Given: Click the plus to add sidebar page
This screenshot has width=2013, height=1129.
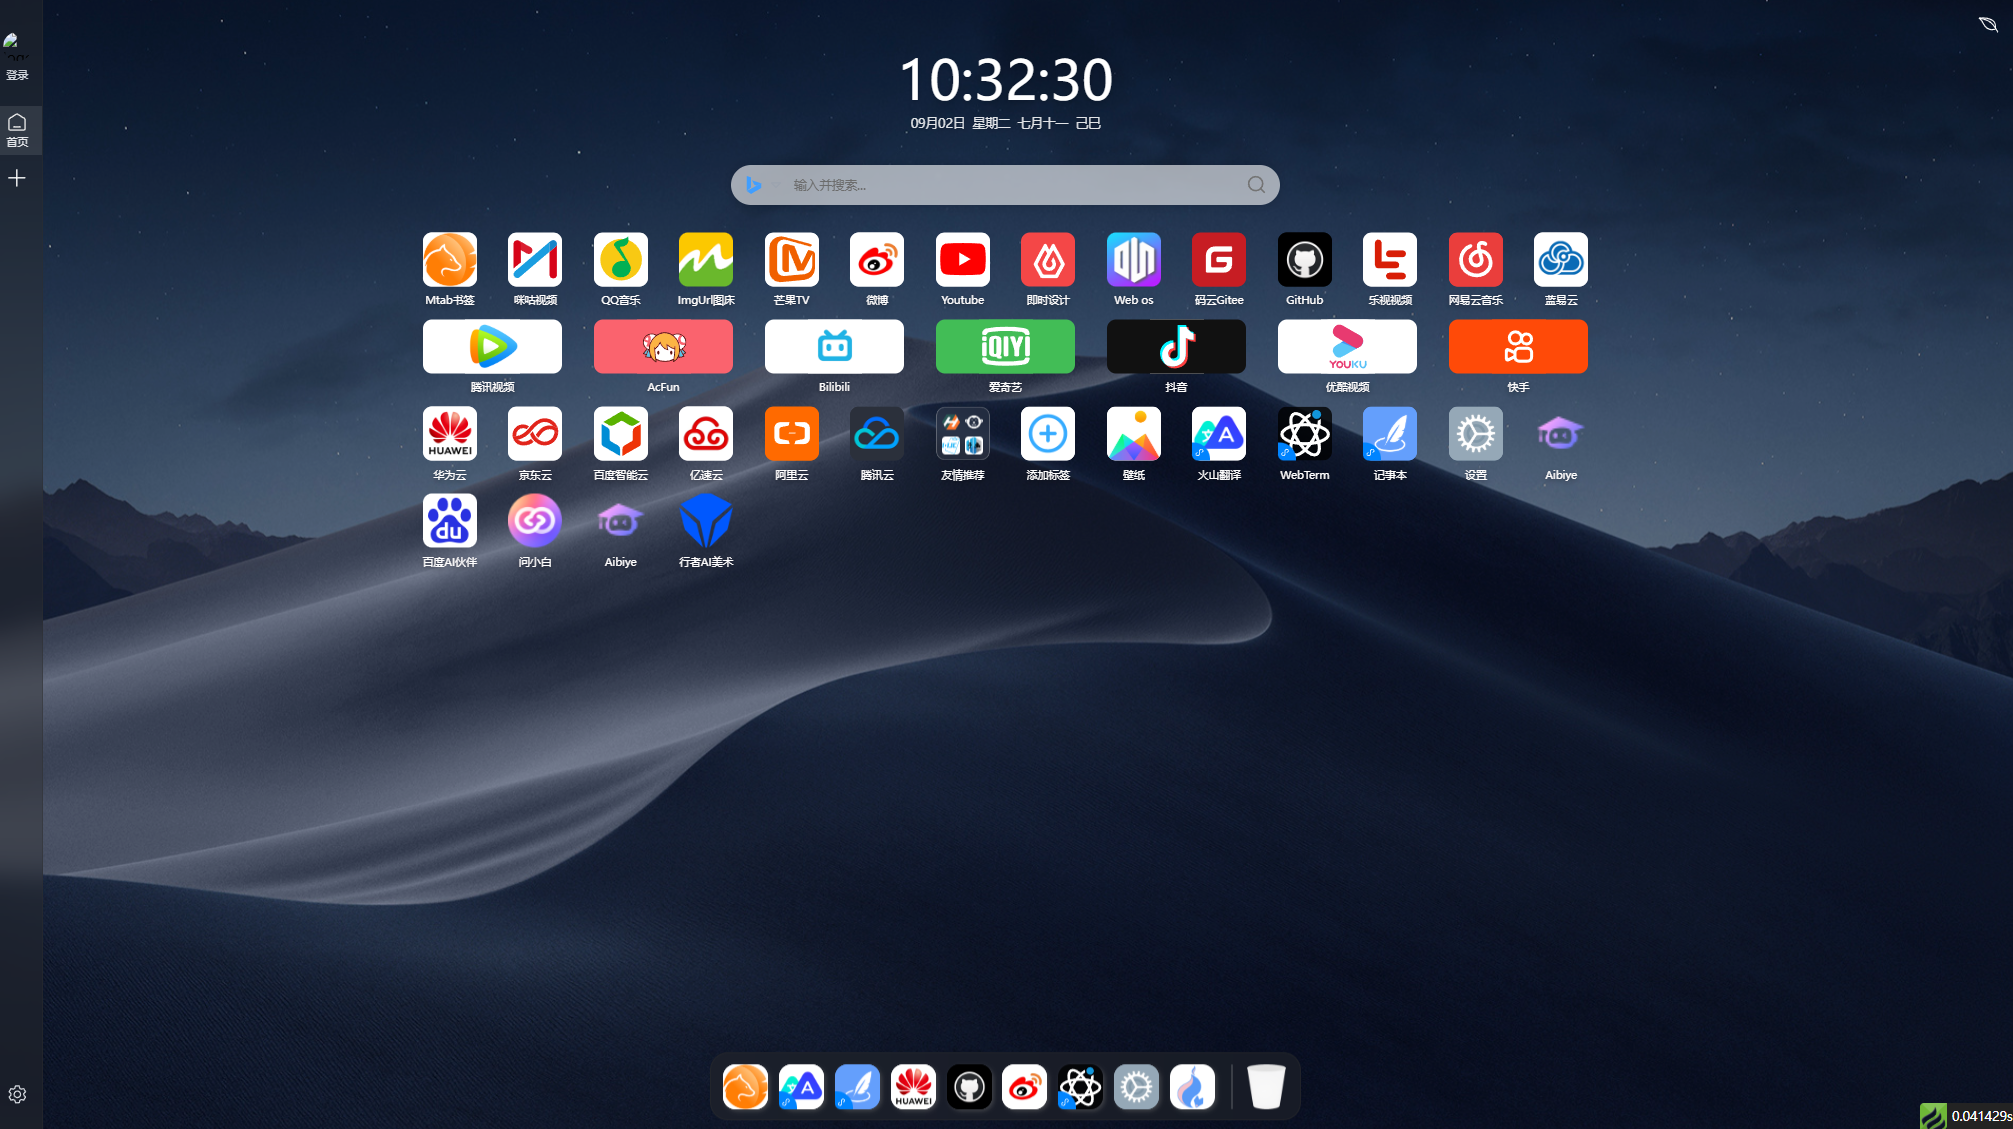Looking at the screenshot, I should [x=17, y=178].
